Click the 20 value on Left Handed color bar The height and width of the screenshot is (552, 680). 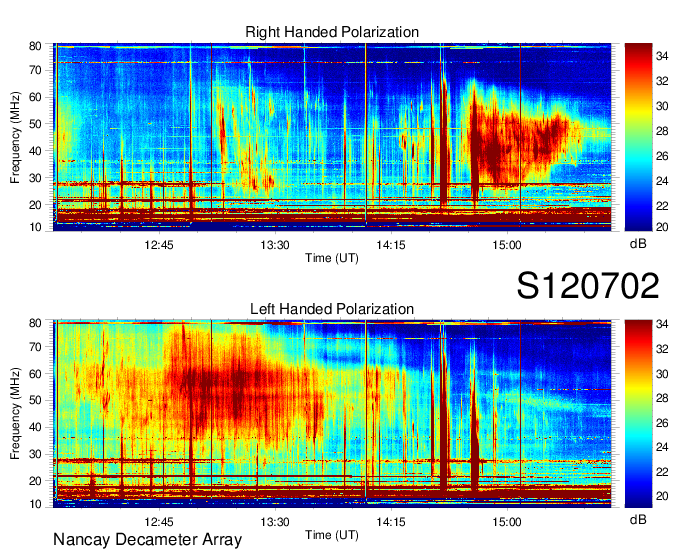(662, 496)
